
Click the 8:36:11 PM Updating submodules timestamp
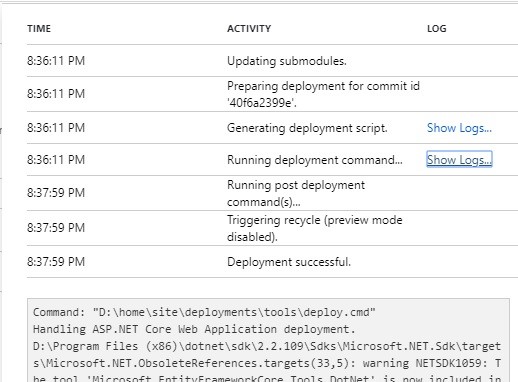(x=56, y=61)
